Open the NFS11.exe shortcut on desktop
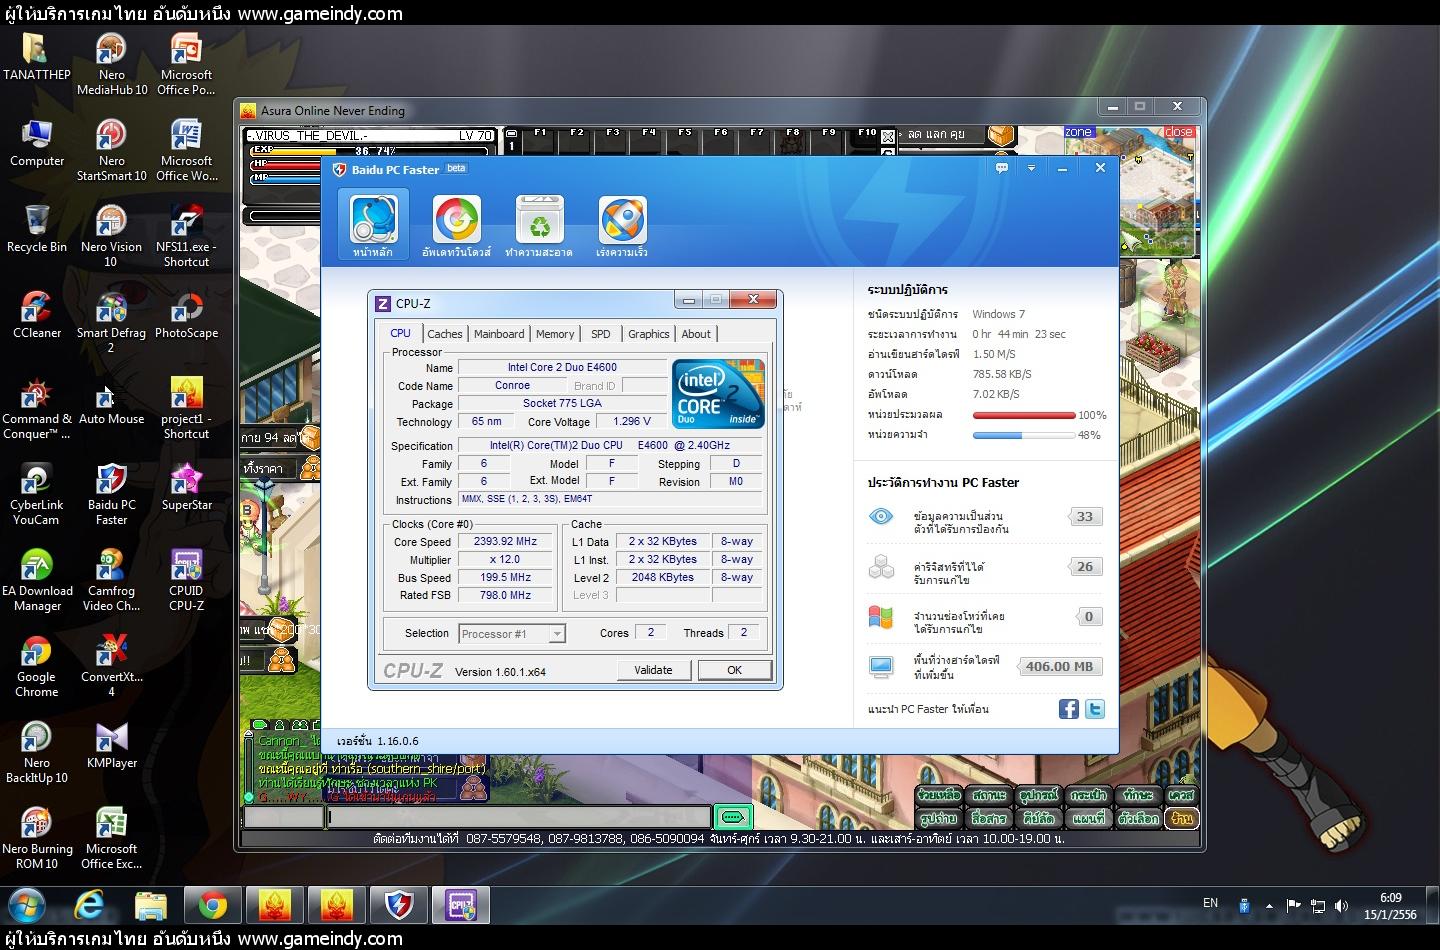The width and height of the screenshot is (1440, 950). [186, 236]
